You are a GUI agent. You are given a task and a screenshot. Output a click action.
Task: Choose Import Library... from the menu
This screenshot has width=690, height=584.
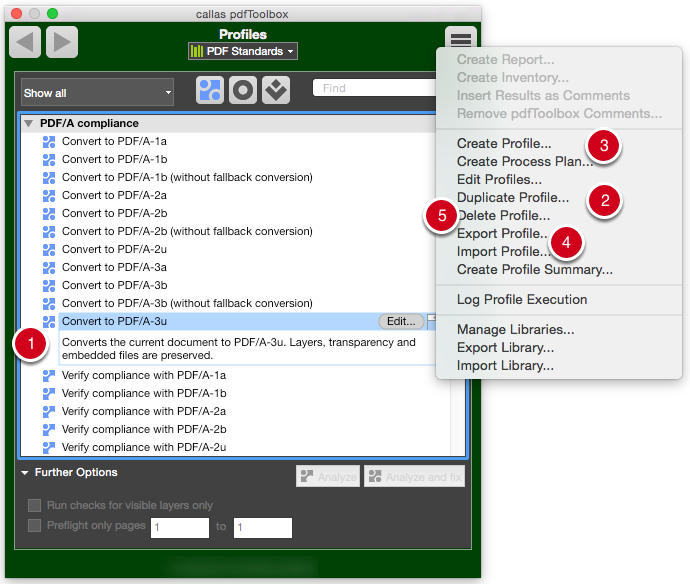(505, 366)
